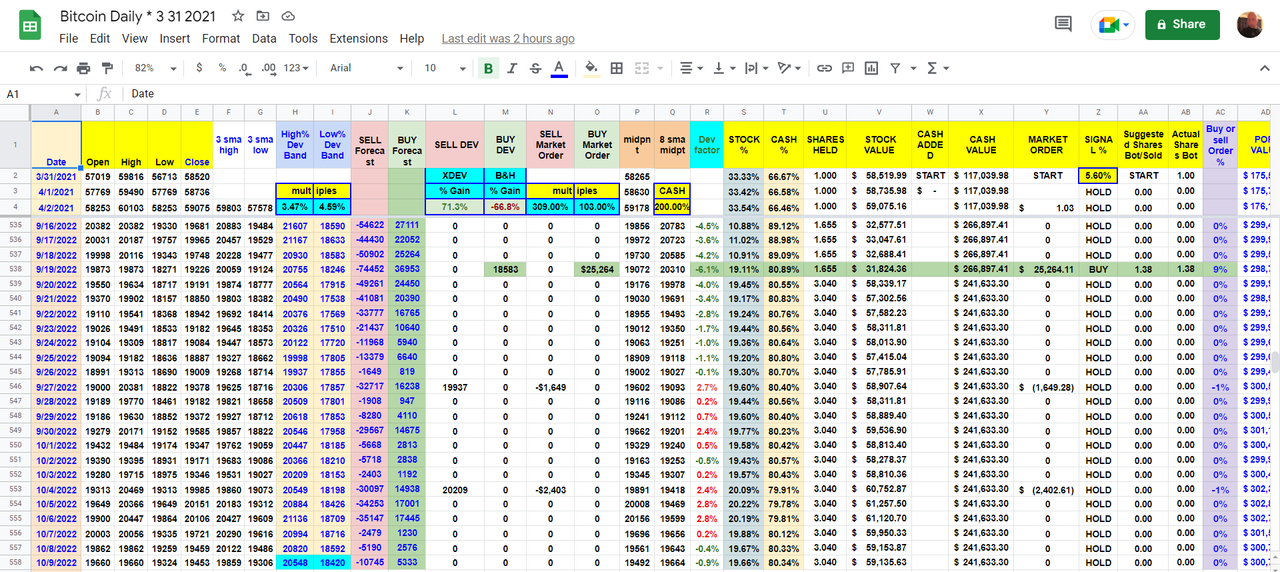
Task: Open the zoom level dropdown showing 82%
Action: click(154, 68)
